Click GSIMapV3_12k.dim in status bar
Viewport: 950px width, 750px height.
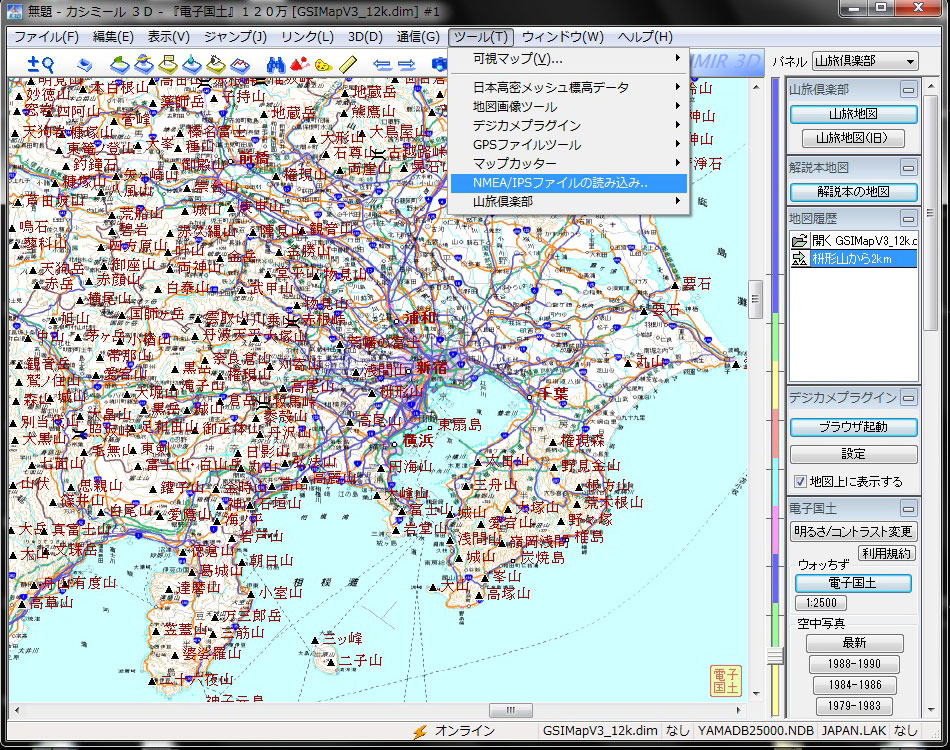(x=600, y=731)
